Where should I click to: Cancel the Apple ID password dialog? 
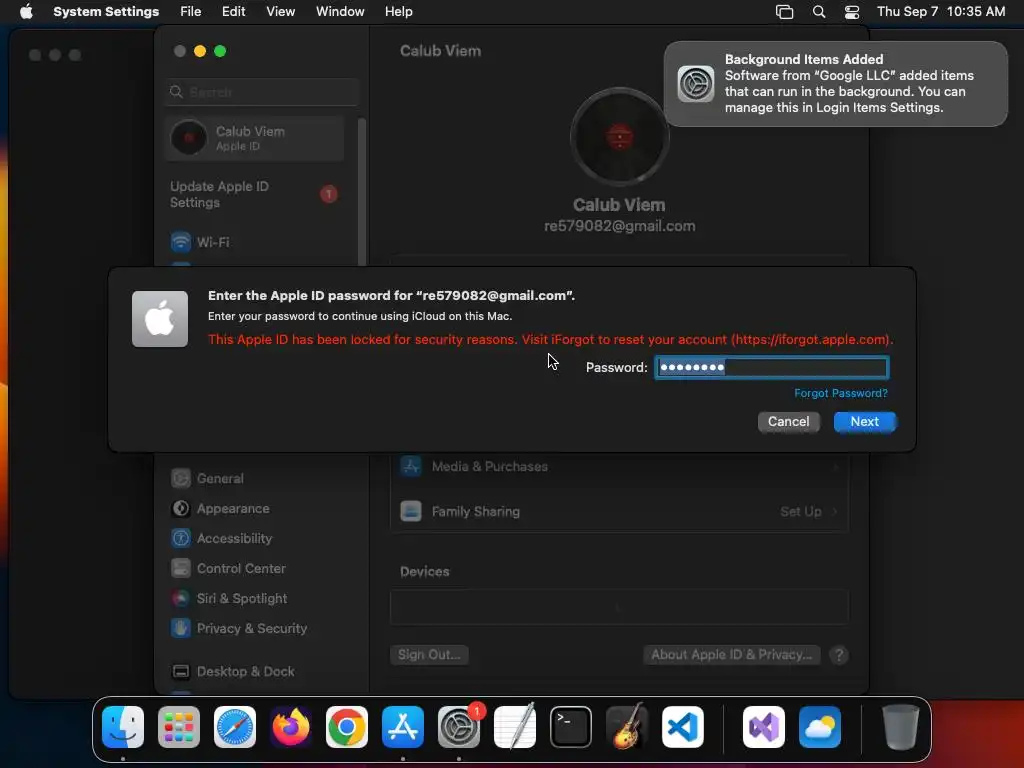[788, 422]
